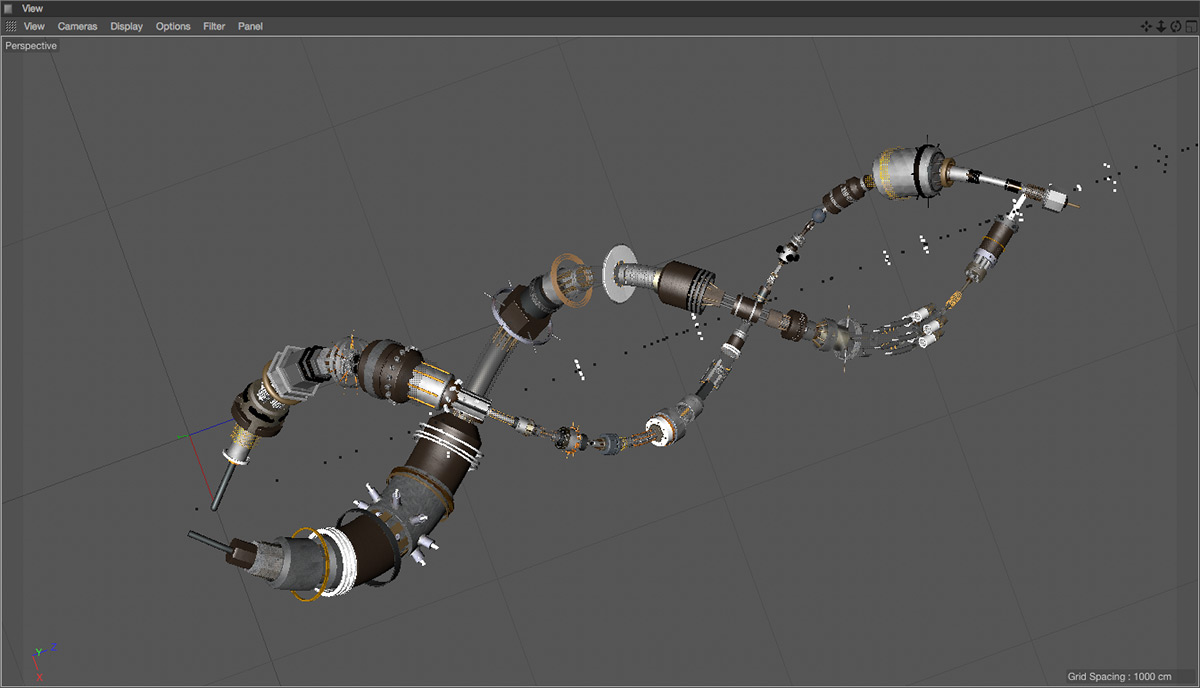
Task: Open the Cameras menu
Action: tap(77, 26)
